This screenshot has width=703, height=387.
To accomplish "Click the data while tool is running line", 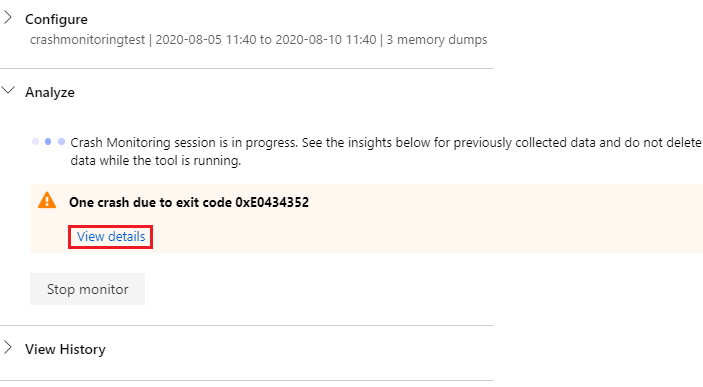I will tap(156, 161).
